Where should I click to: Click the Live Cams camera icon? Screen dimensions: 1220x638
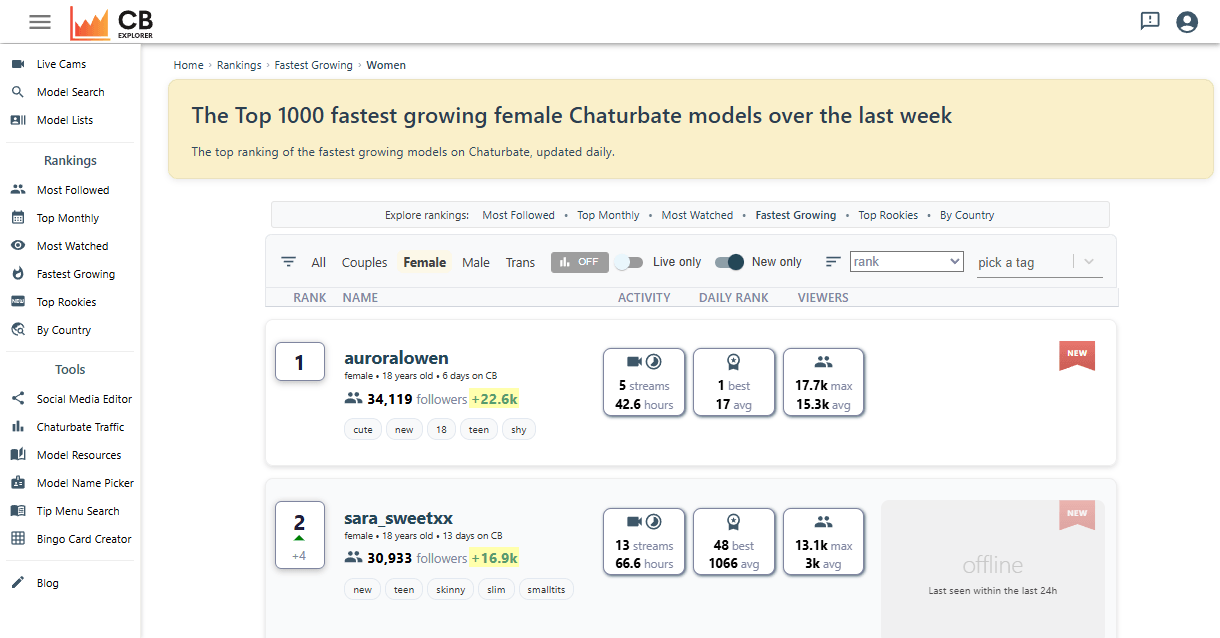pyautogui.click(x=17, y=64)
